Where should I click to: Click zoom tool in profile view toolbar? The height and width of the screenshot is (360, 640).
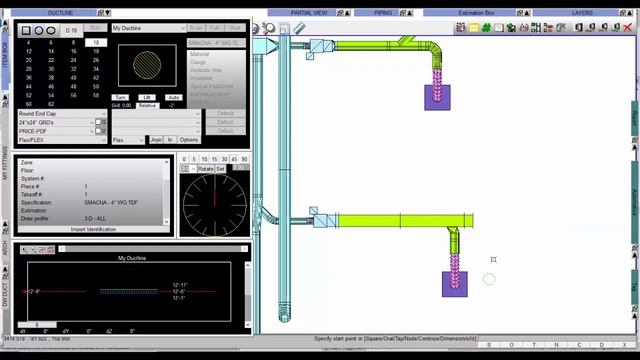coord(25,250)
